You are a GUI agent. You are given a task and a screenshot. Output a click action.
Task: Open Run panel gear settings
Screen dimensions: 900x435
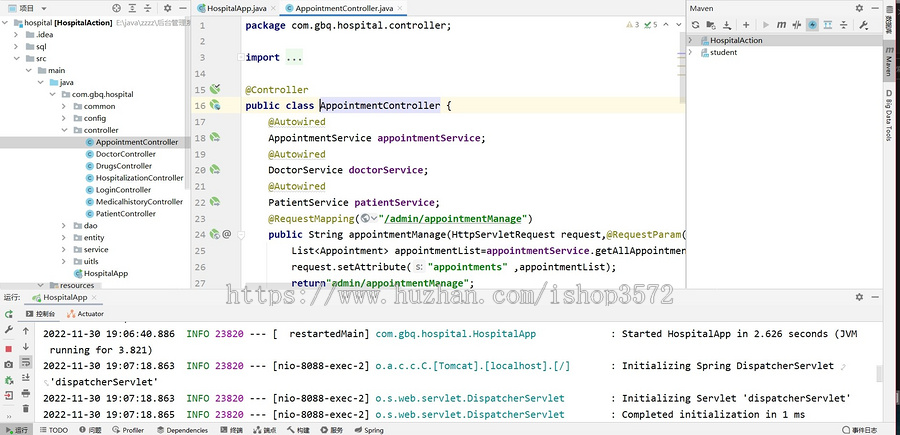(x=859, y=297)
